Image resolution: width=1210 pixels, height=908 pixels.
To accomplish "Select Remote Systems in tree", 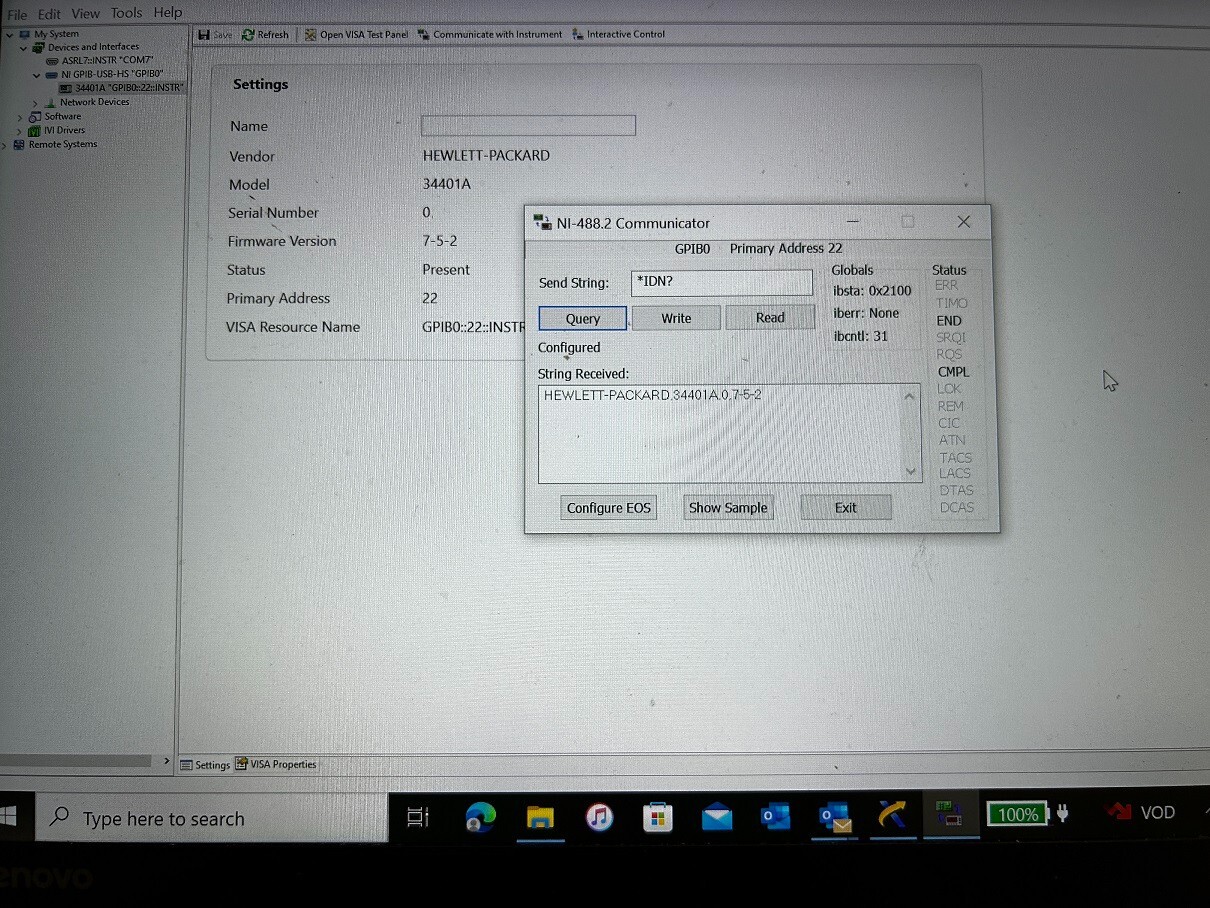I will pyautogui.click(x=56, y=144).
